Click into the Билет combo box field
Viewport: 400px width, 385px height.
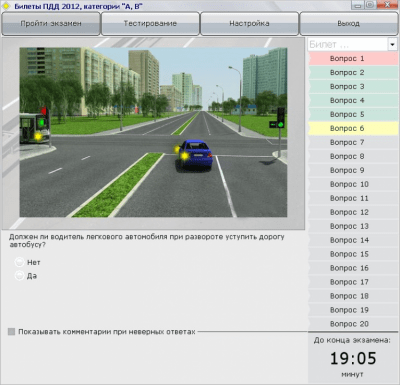pyautogui.click(x=348, y=44)
